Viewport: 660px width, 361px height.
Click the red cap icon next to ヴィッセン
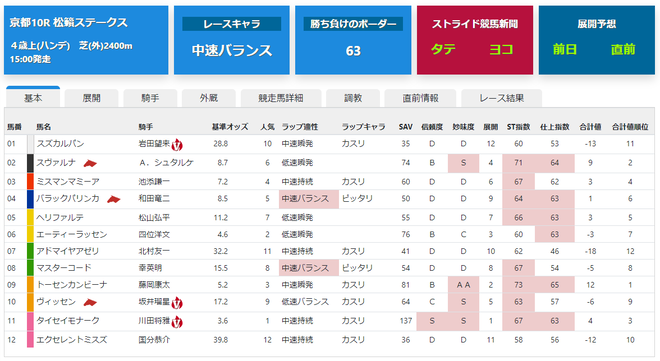90,302
